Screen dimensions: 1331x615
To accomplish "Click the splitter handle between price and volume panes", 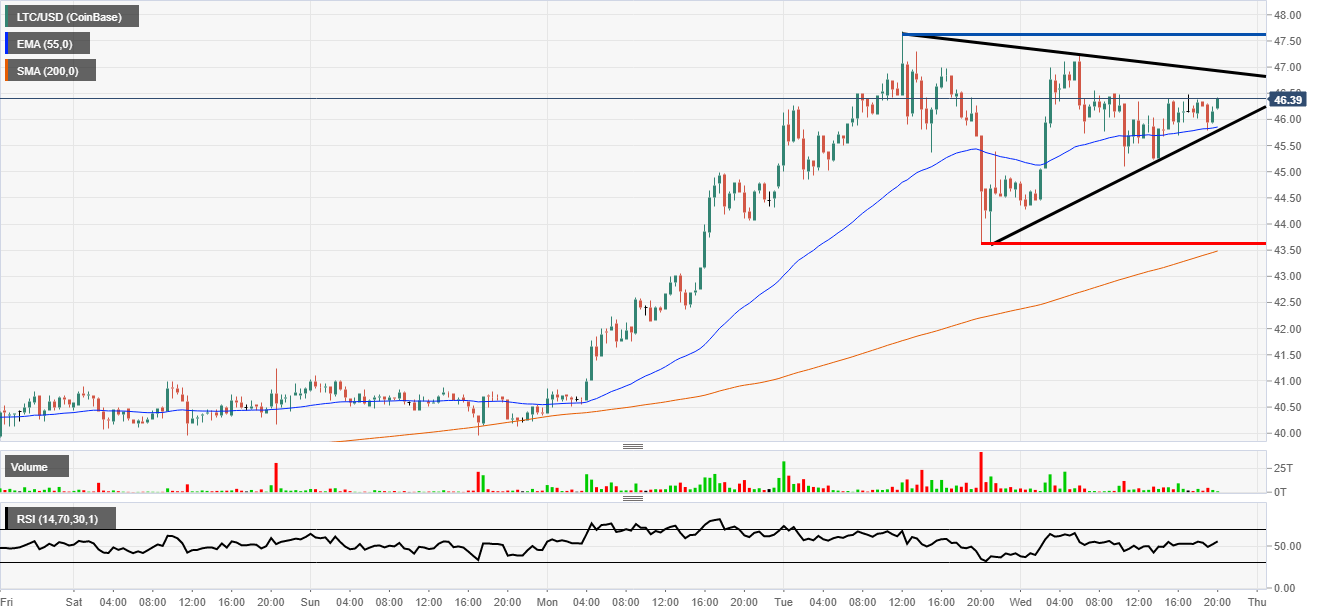I will 632,446.
